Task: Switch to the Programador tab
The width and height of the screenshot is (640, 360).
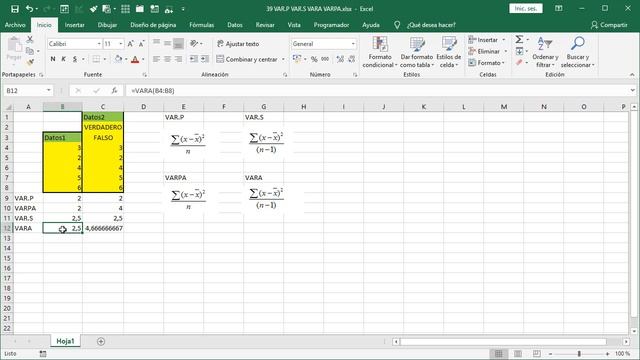Action: [331, 25]
